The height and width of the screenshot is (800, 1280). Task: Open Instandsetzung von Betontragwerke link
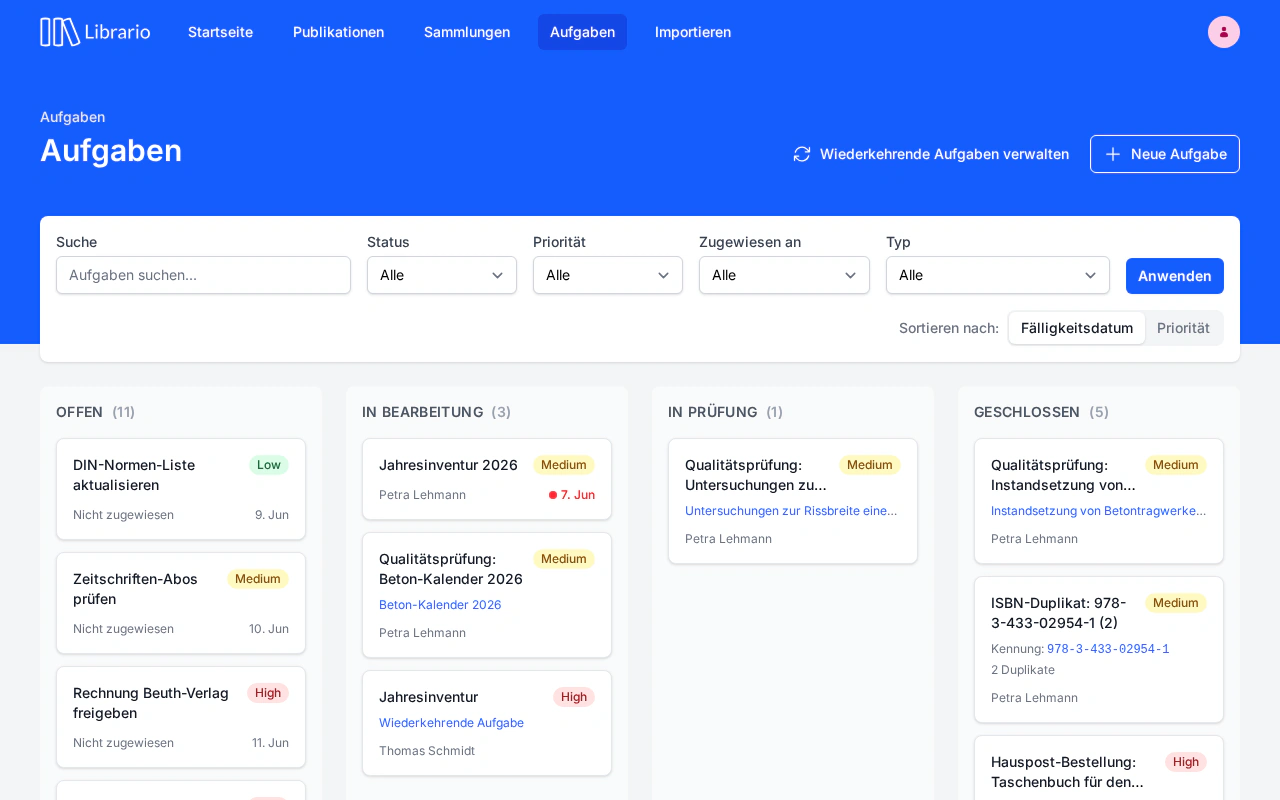click(1098, 511)
